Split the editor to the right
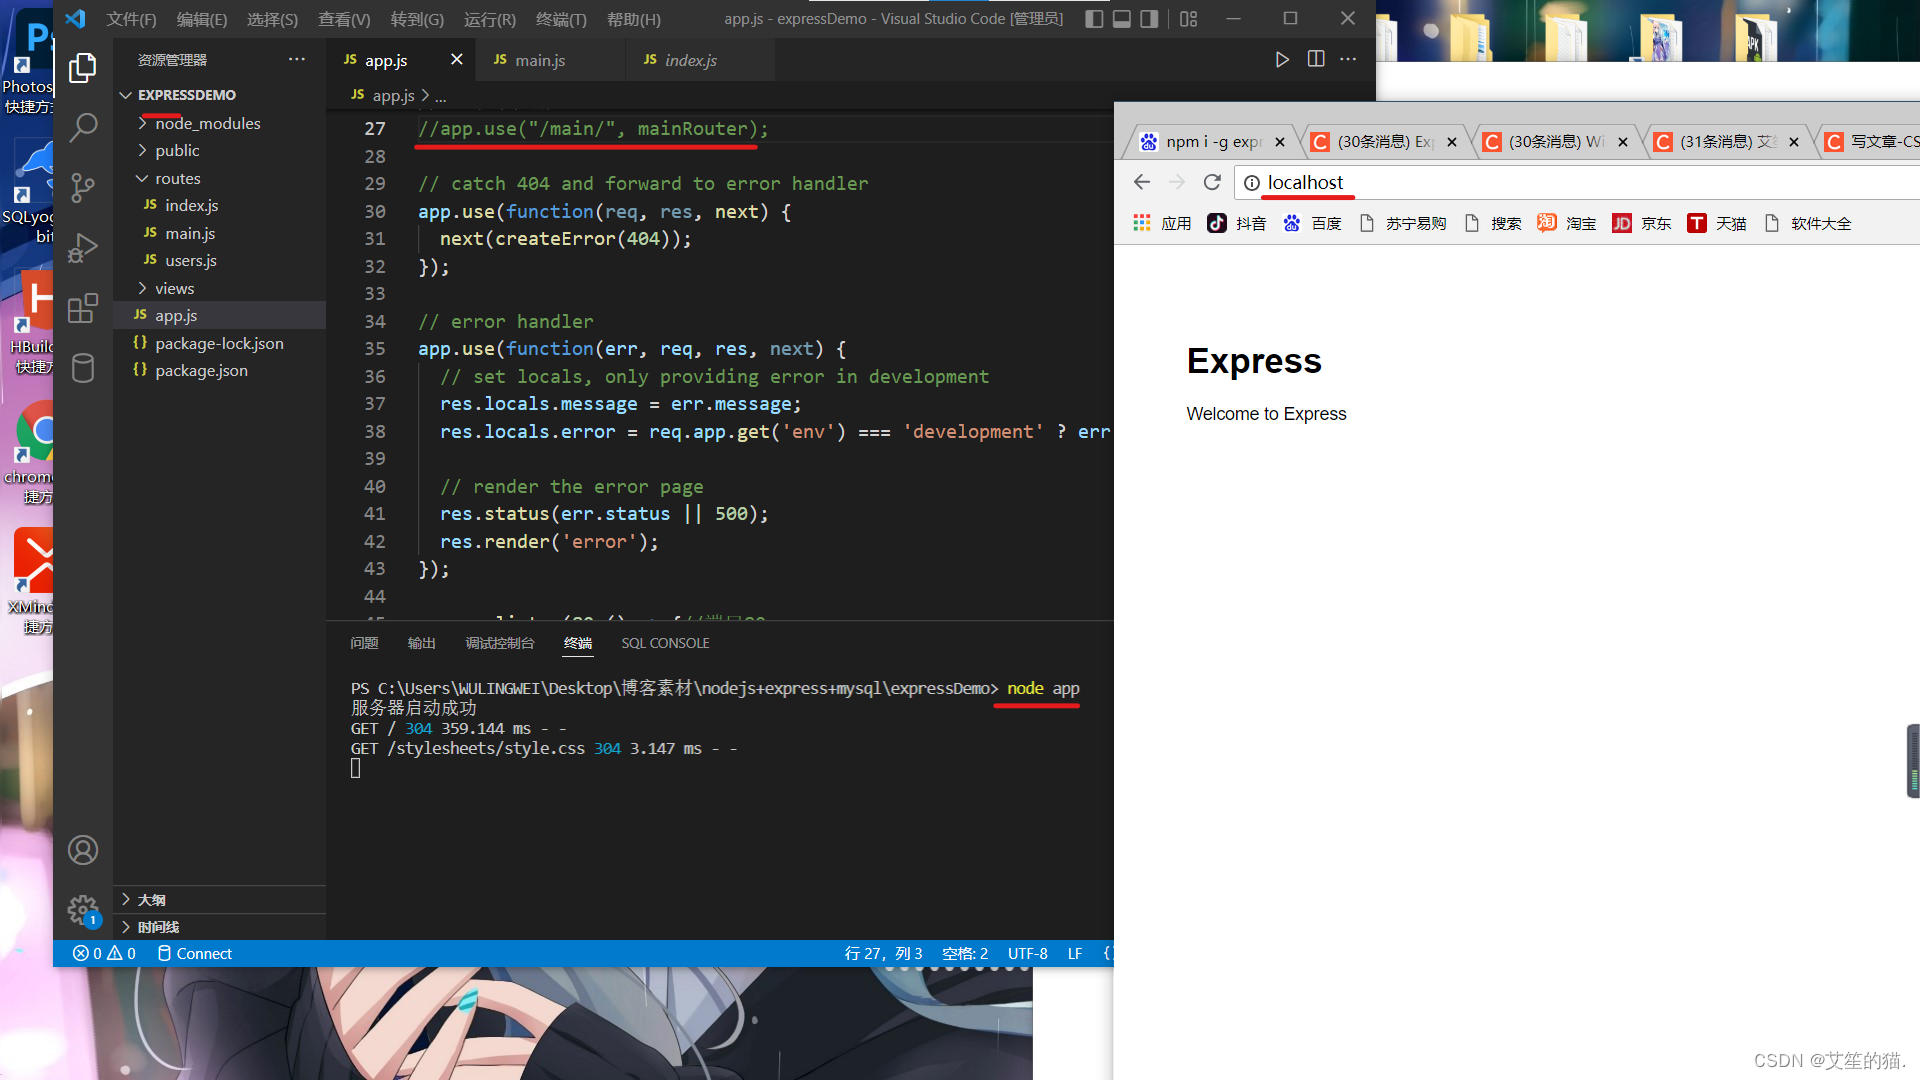Screen dimensions: 1920x1080 [x=1316, y=60]
